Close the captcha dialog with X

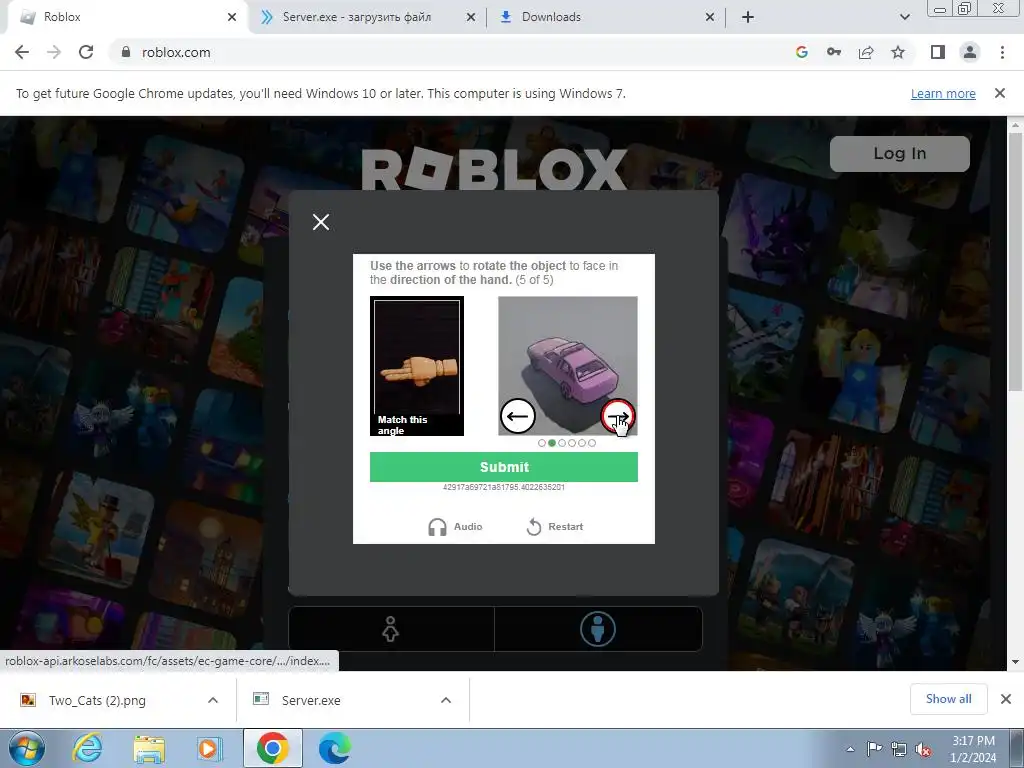click(321, 222)
